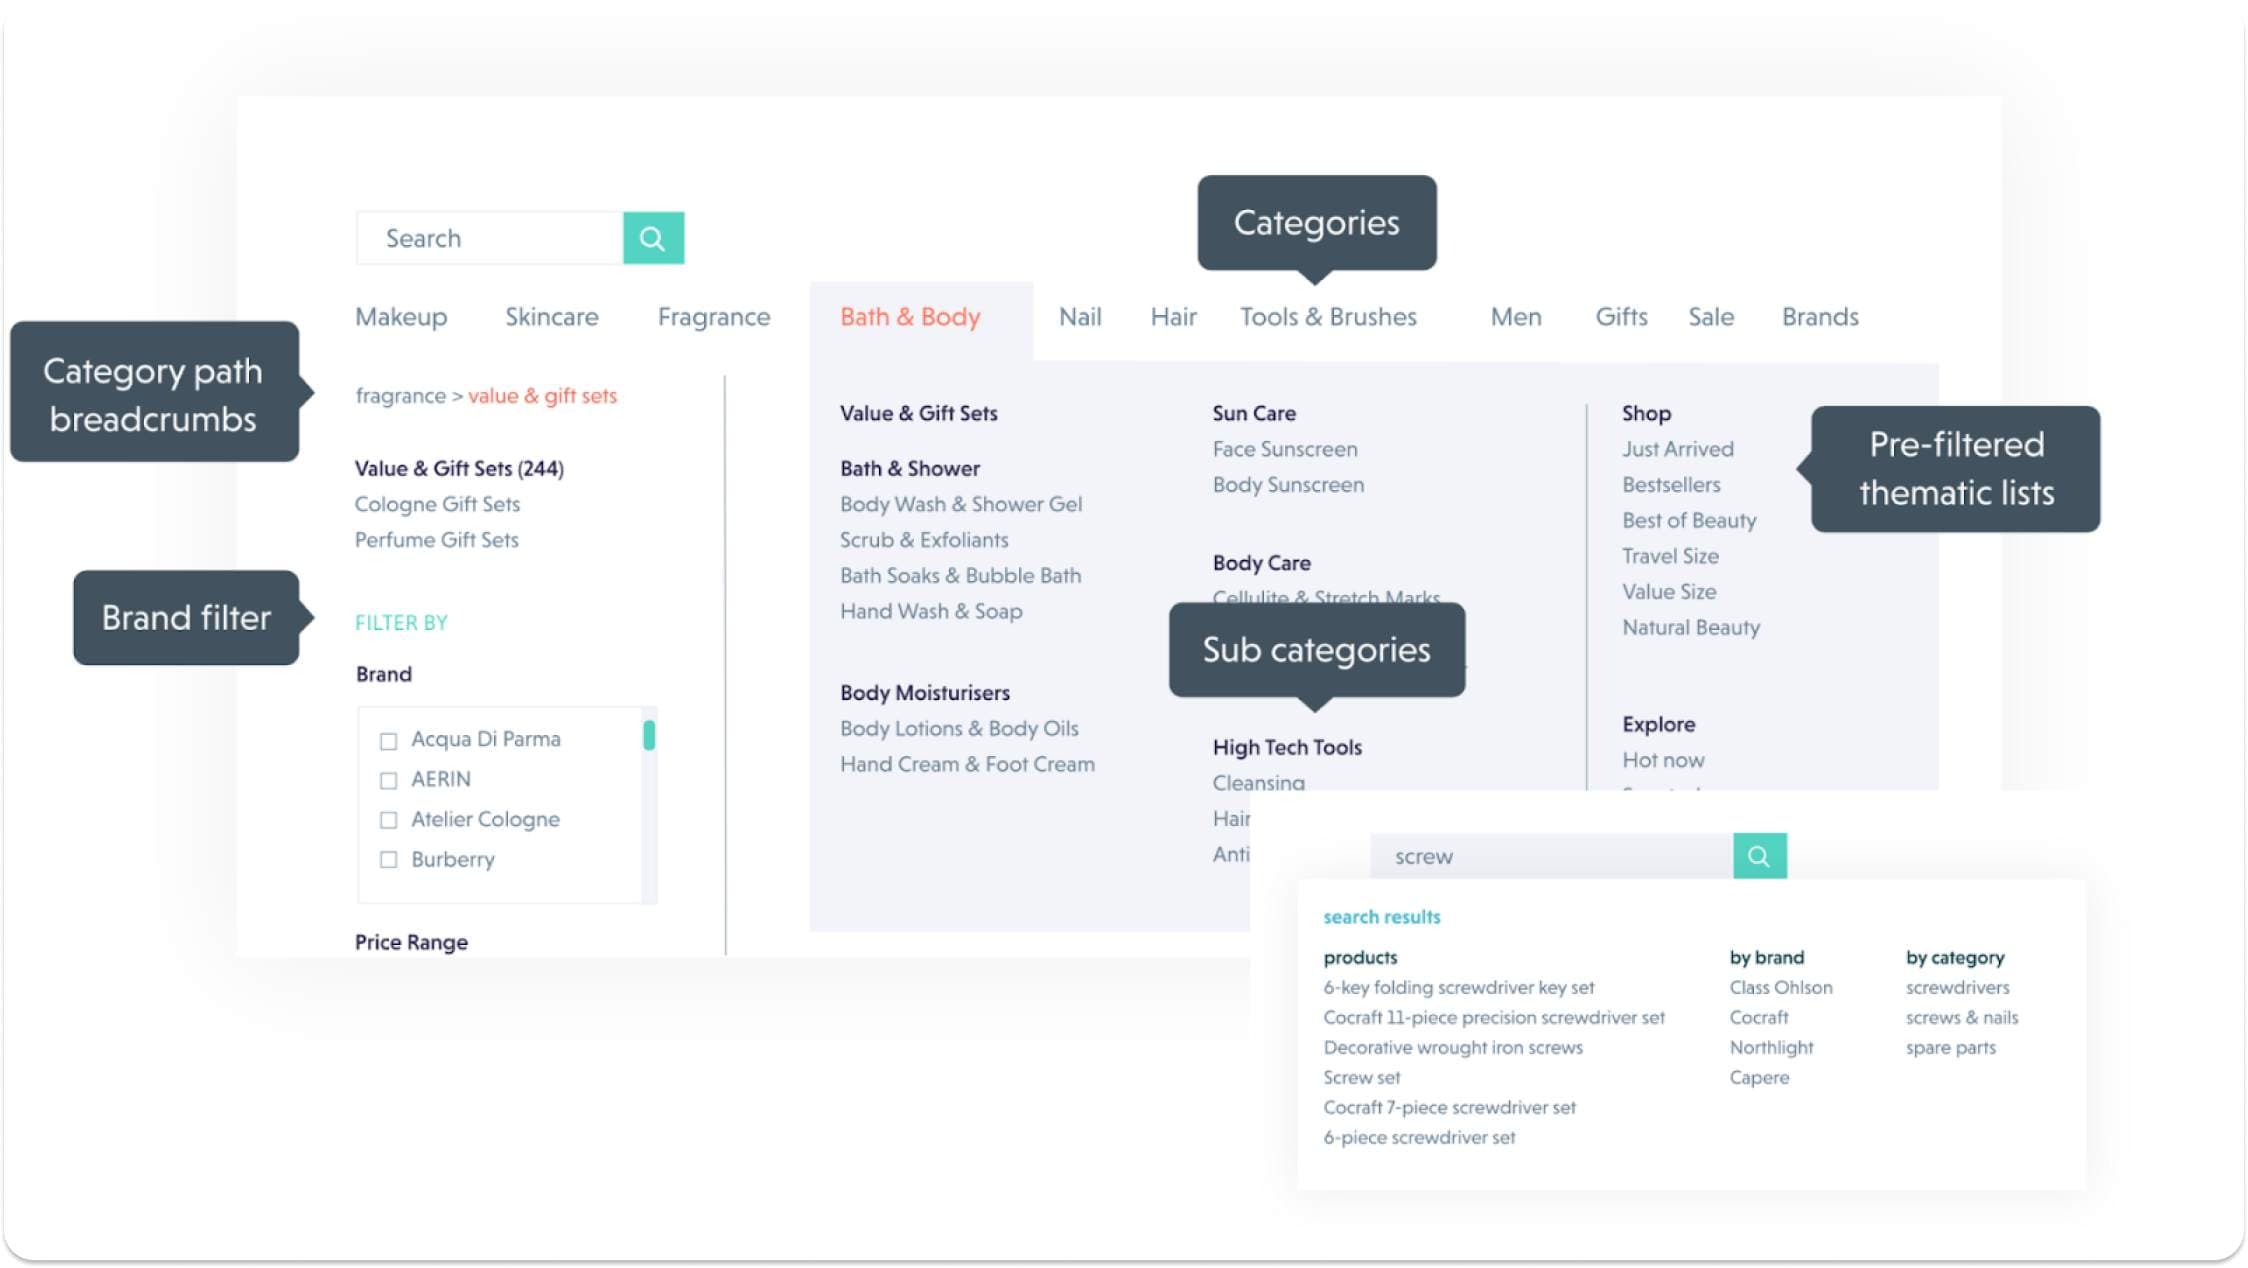Click the teal search magnifier button beside Search
Screen dimensions: 2248x1268
point(653,238)
